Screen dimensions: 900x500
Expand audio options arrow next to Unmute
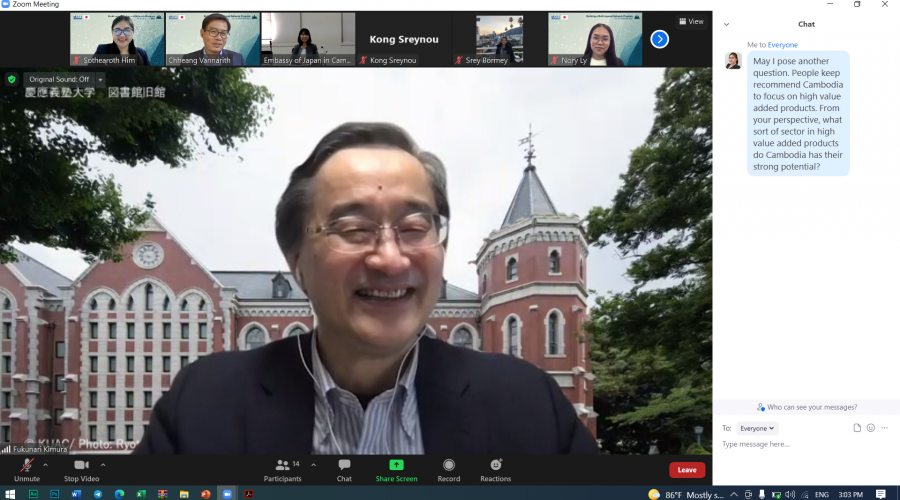coord(45,464)
